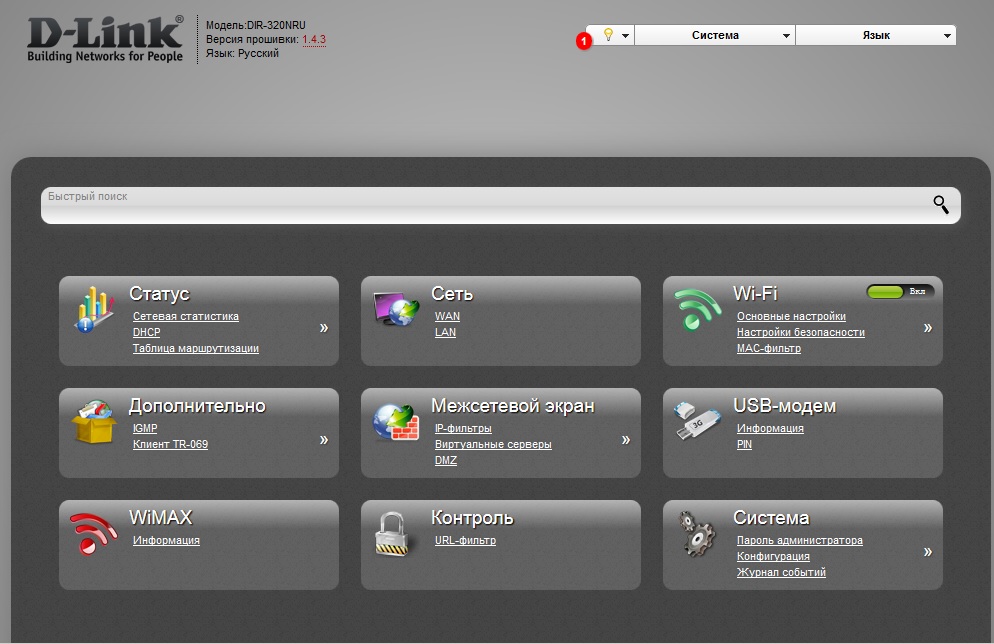Image resolution: width=994 pixels, height=644 pixels.
Task: Open the LAN link
Action: [x=445, y=332]
